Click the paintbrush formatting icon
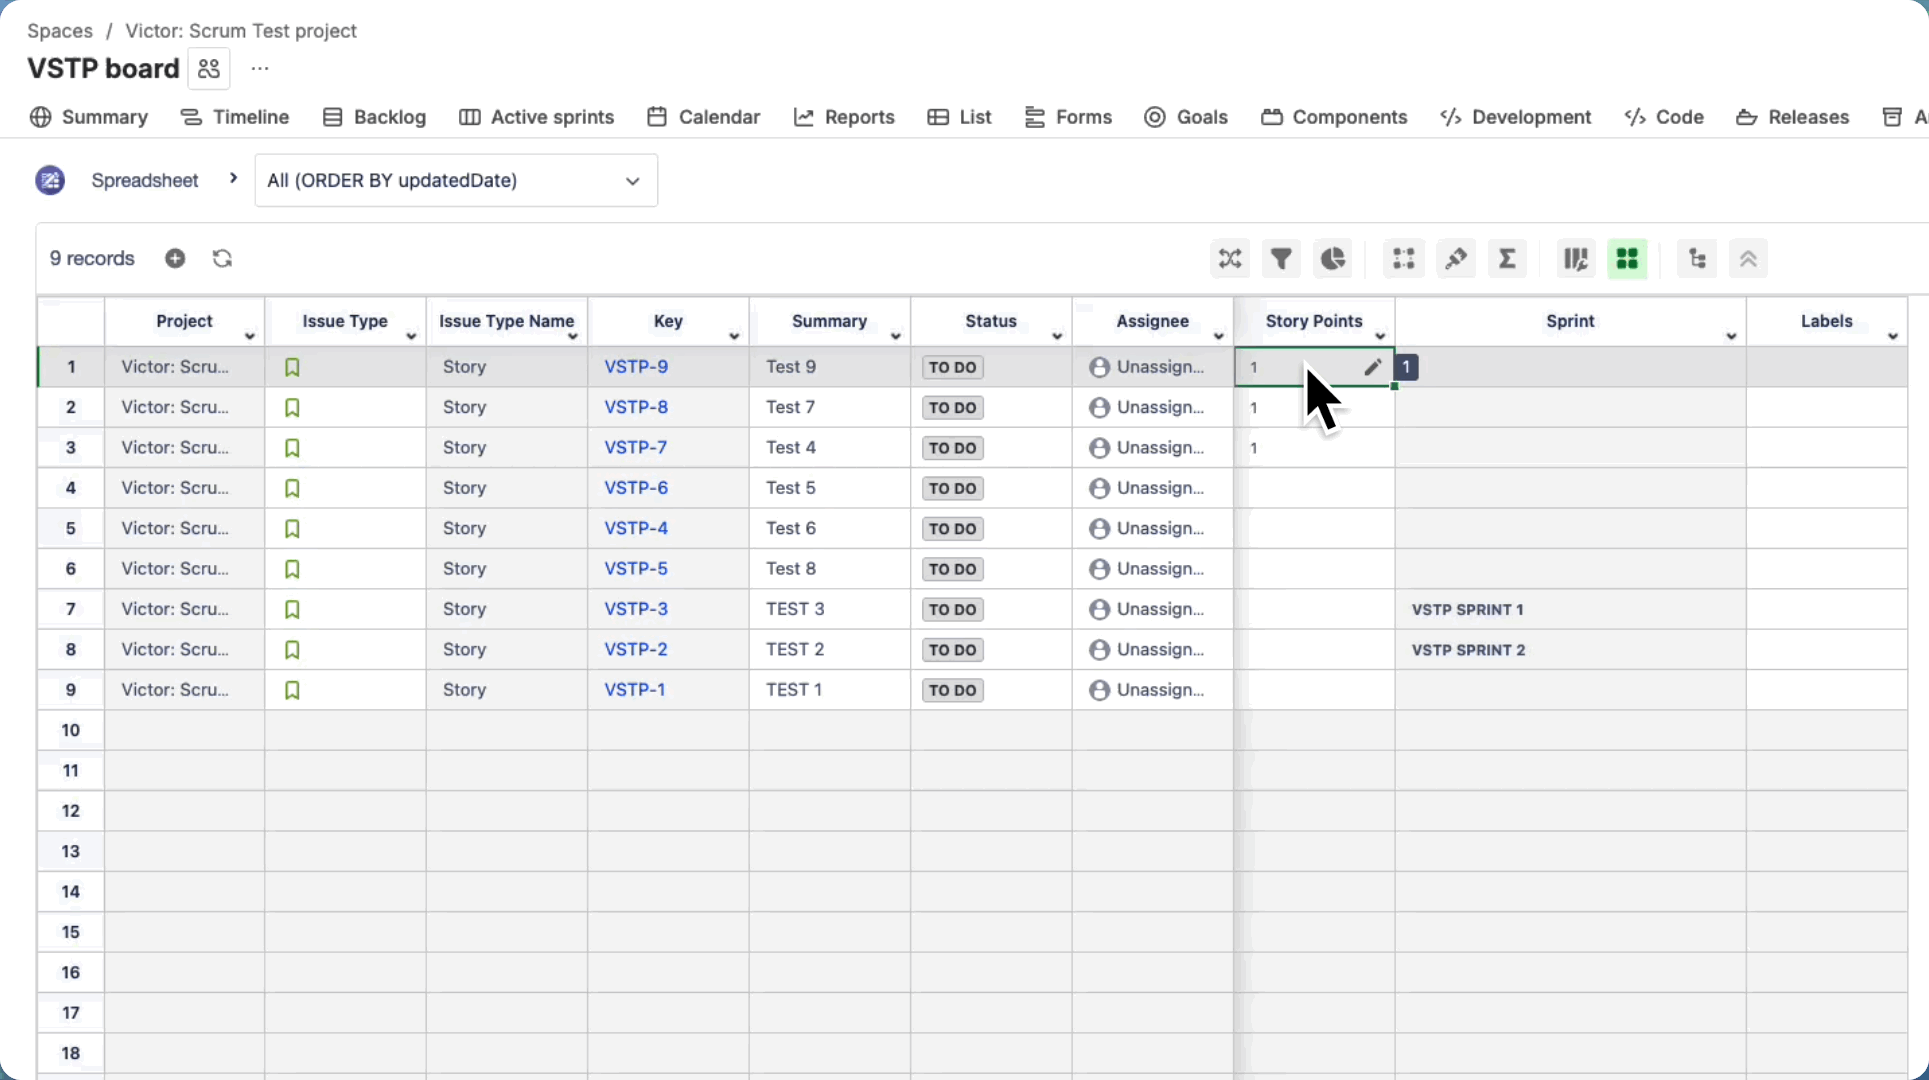Image resolution: width=1929 pixels, height=1080 pixels. [1456, 259]
